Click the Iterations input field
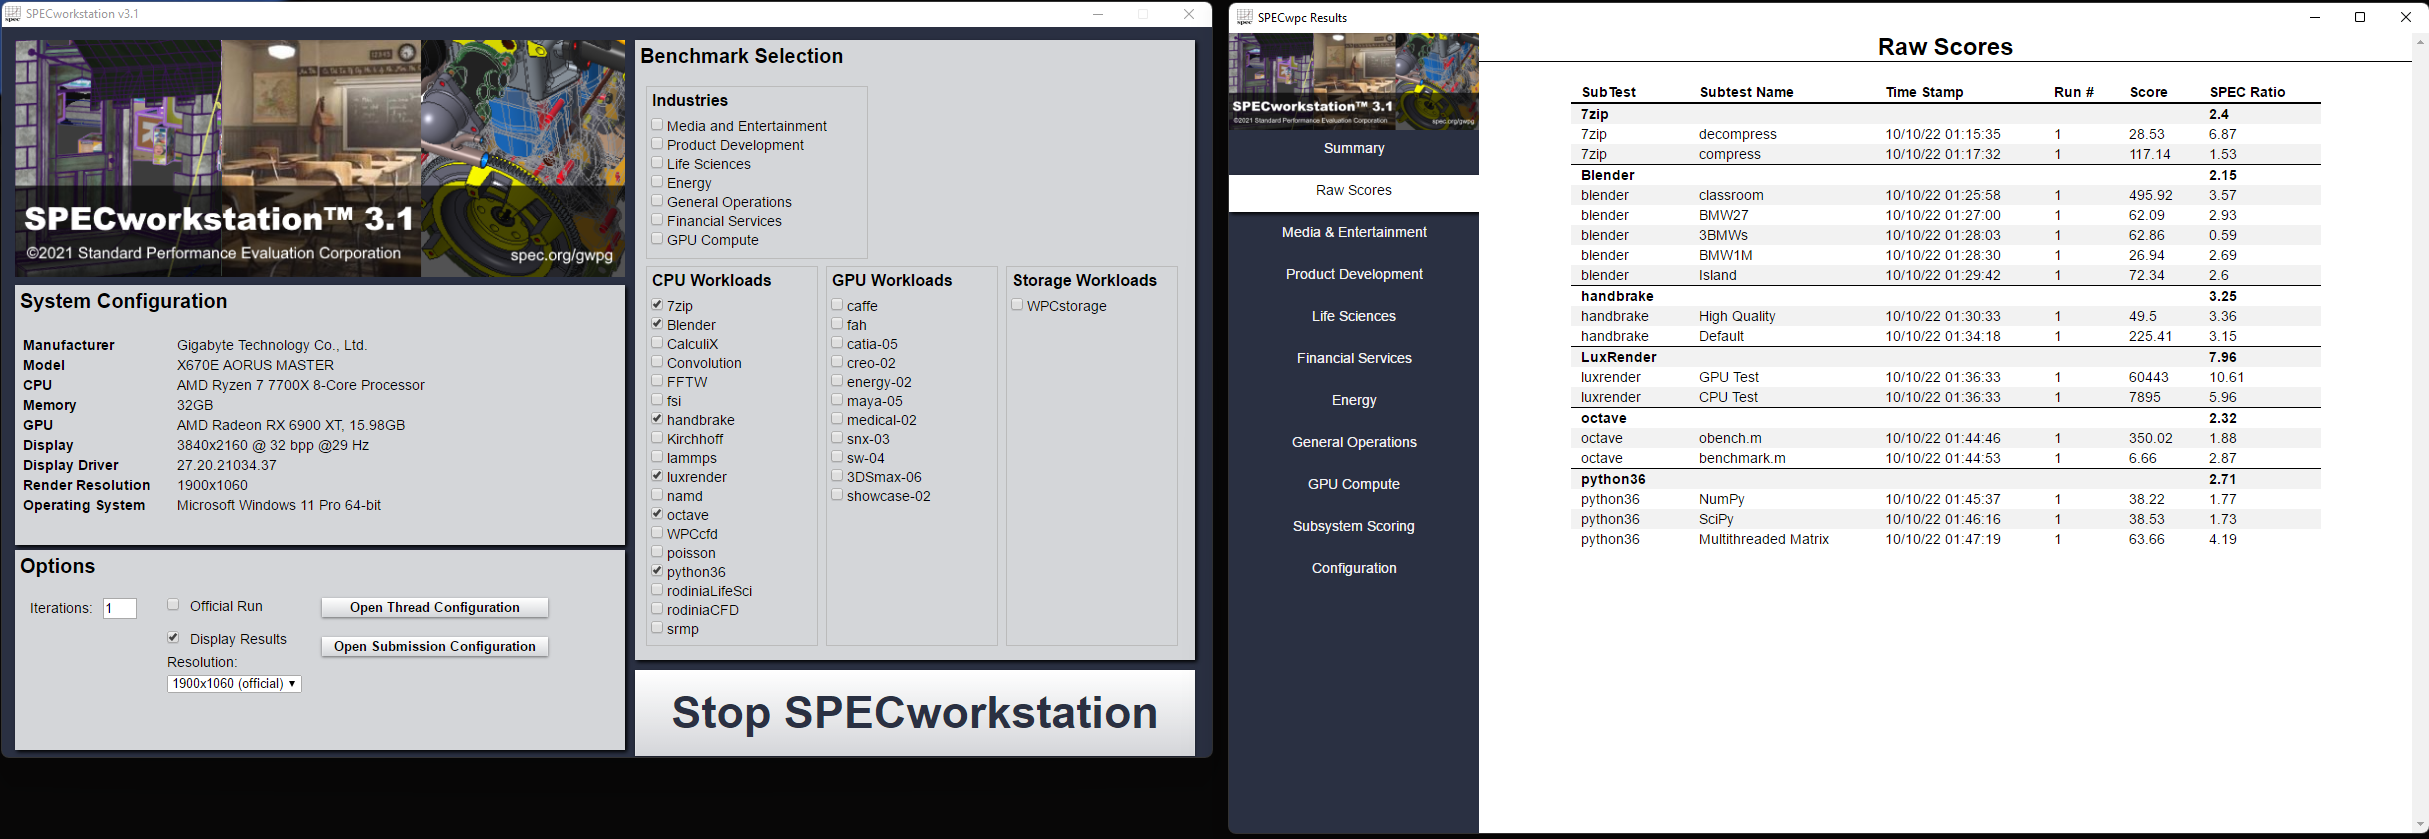 [x=120, y=608]
